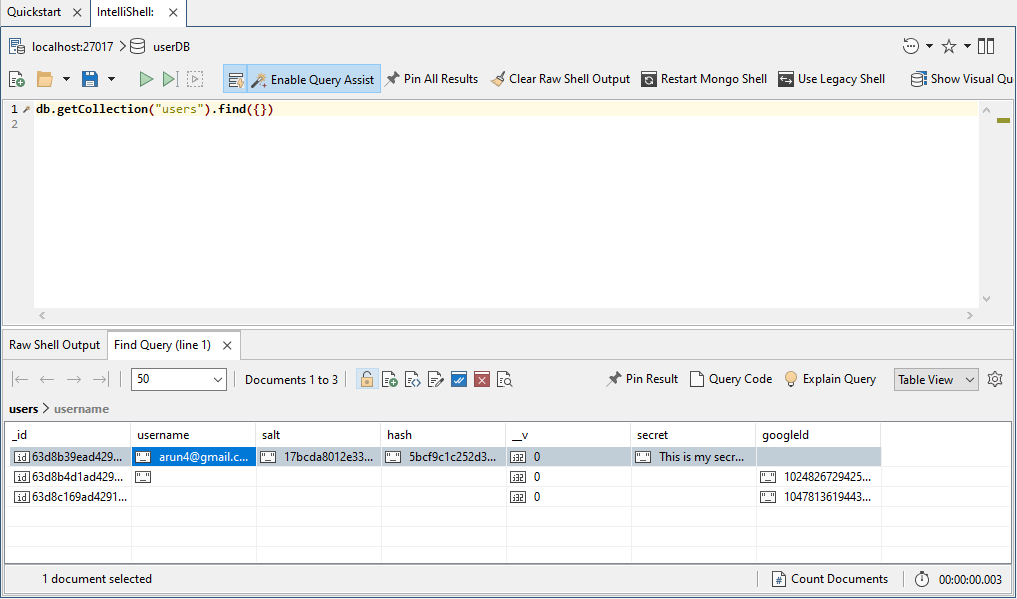Go to the previous results page arrow
This screenshot has height=599, width=1017.
tap(47, 379)
